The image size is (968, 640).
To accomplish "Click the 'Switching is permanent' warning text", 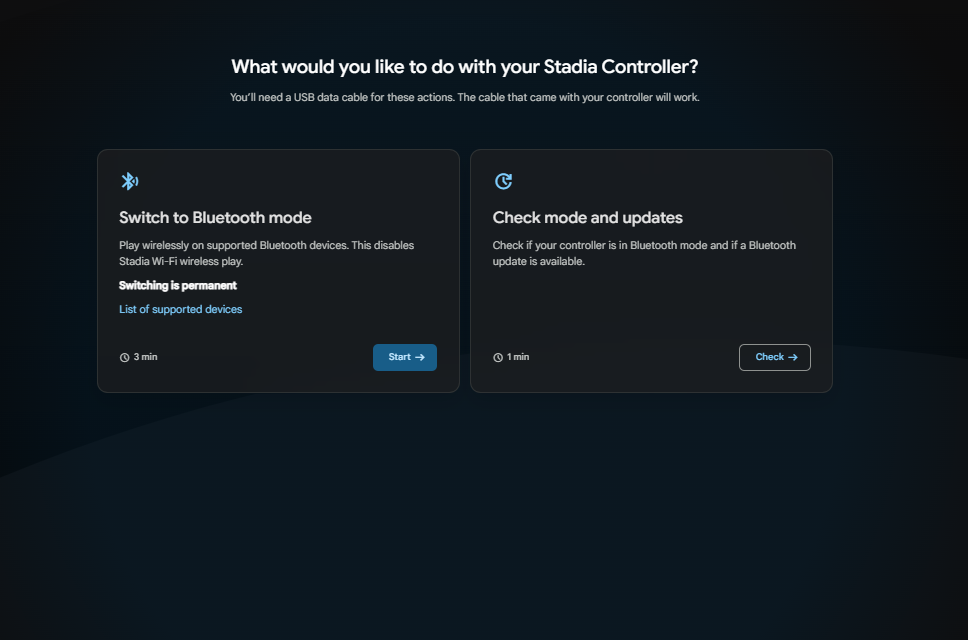I will (178, 285).
